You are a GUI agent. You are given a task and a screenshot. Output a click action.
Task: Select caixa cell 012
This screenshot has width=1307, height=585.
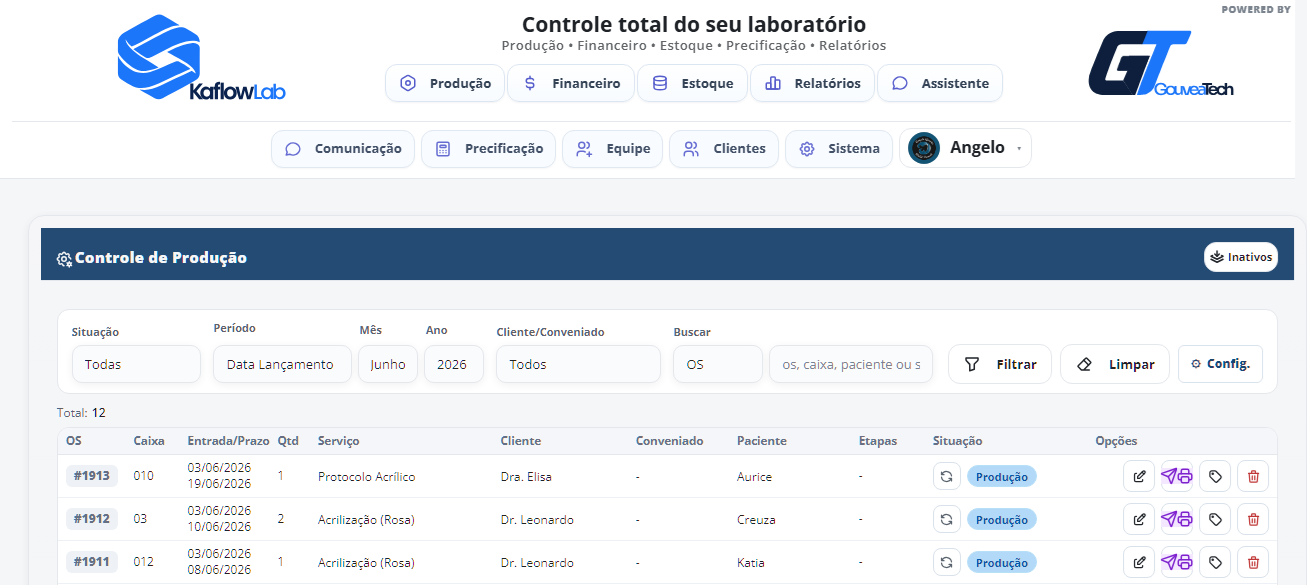coord(144,562)
